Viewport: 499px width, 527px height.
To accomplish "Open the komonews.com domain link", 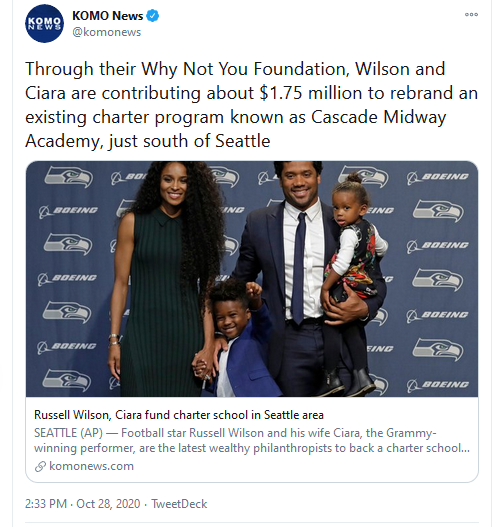I will point(91,466).
